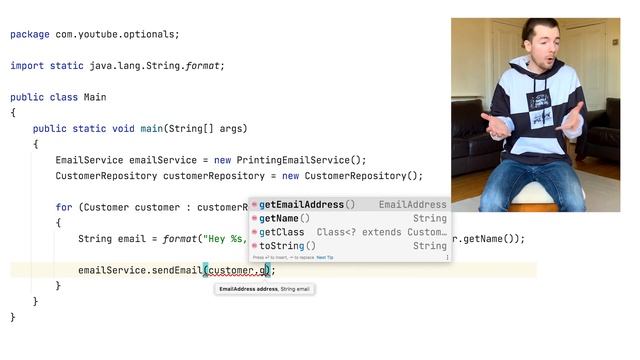Open the Next Tip link in popup
The height and width of the screenshot is (360, 640).
point(325,258)
